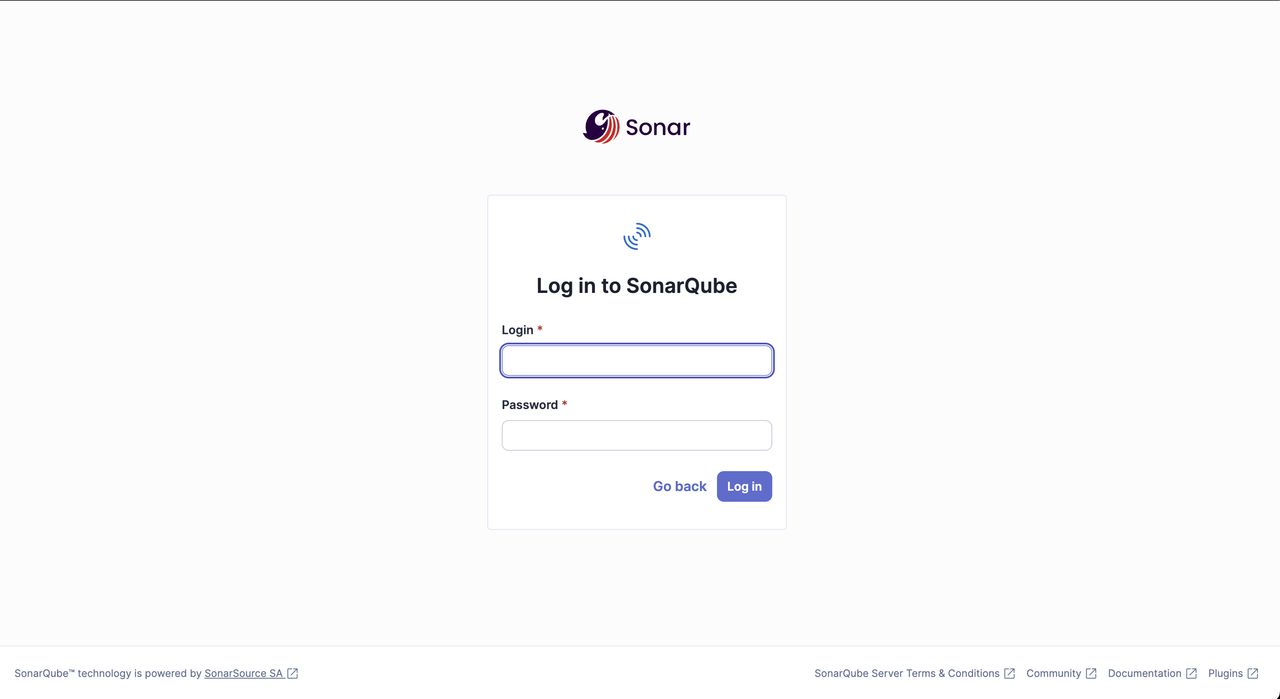This screenshot has height=699, width=1280.
Task: Click the Login field label
Action: click(x=518, y=330)
